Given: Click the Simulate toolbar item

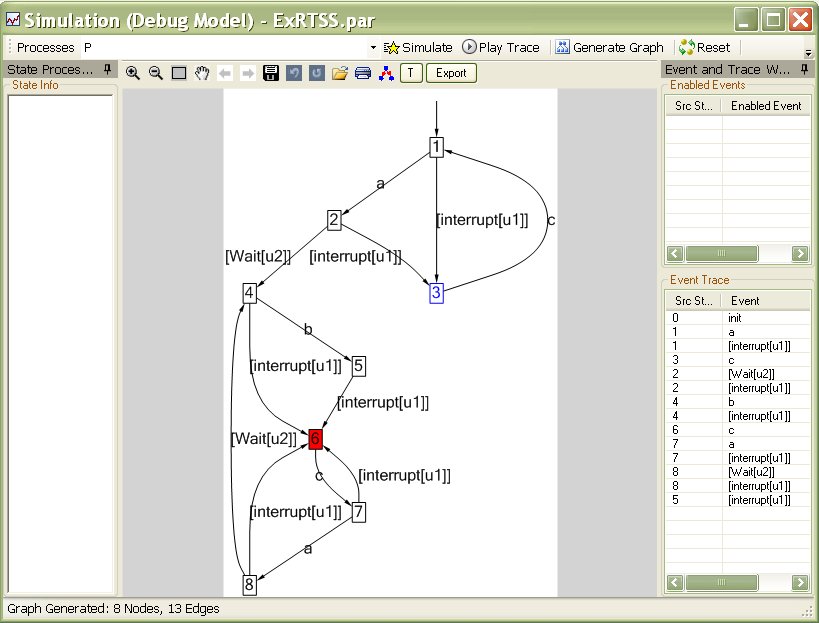Looking at the screenshot, I should pos(418,48).
